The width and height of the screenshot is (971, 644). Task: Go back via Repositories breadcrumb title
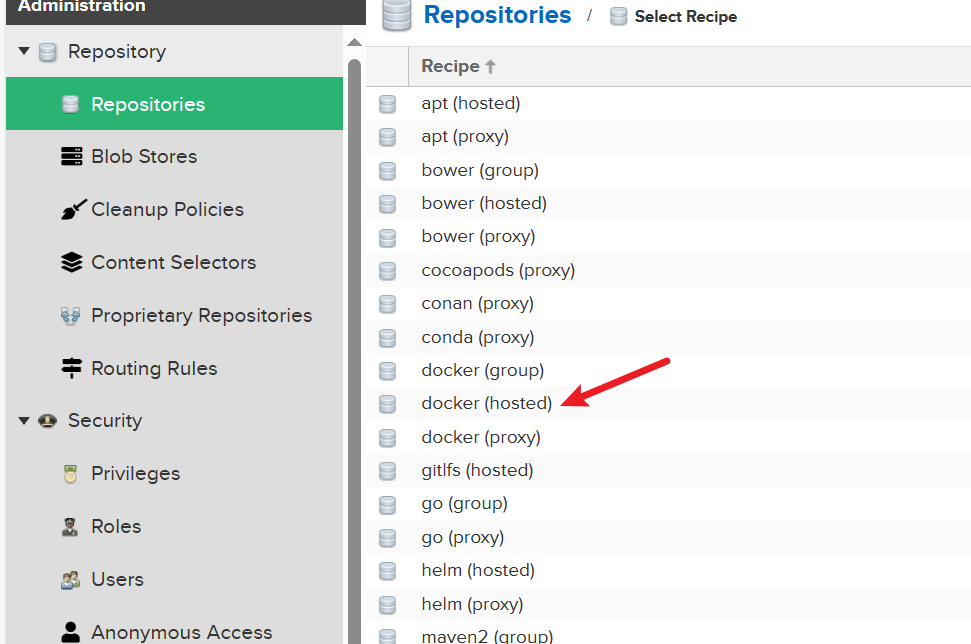click(x=497, y=16)
